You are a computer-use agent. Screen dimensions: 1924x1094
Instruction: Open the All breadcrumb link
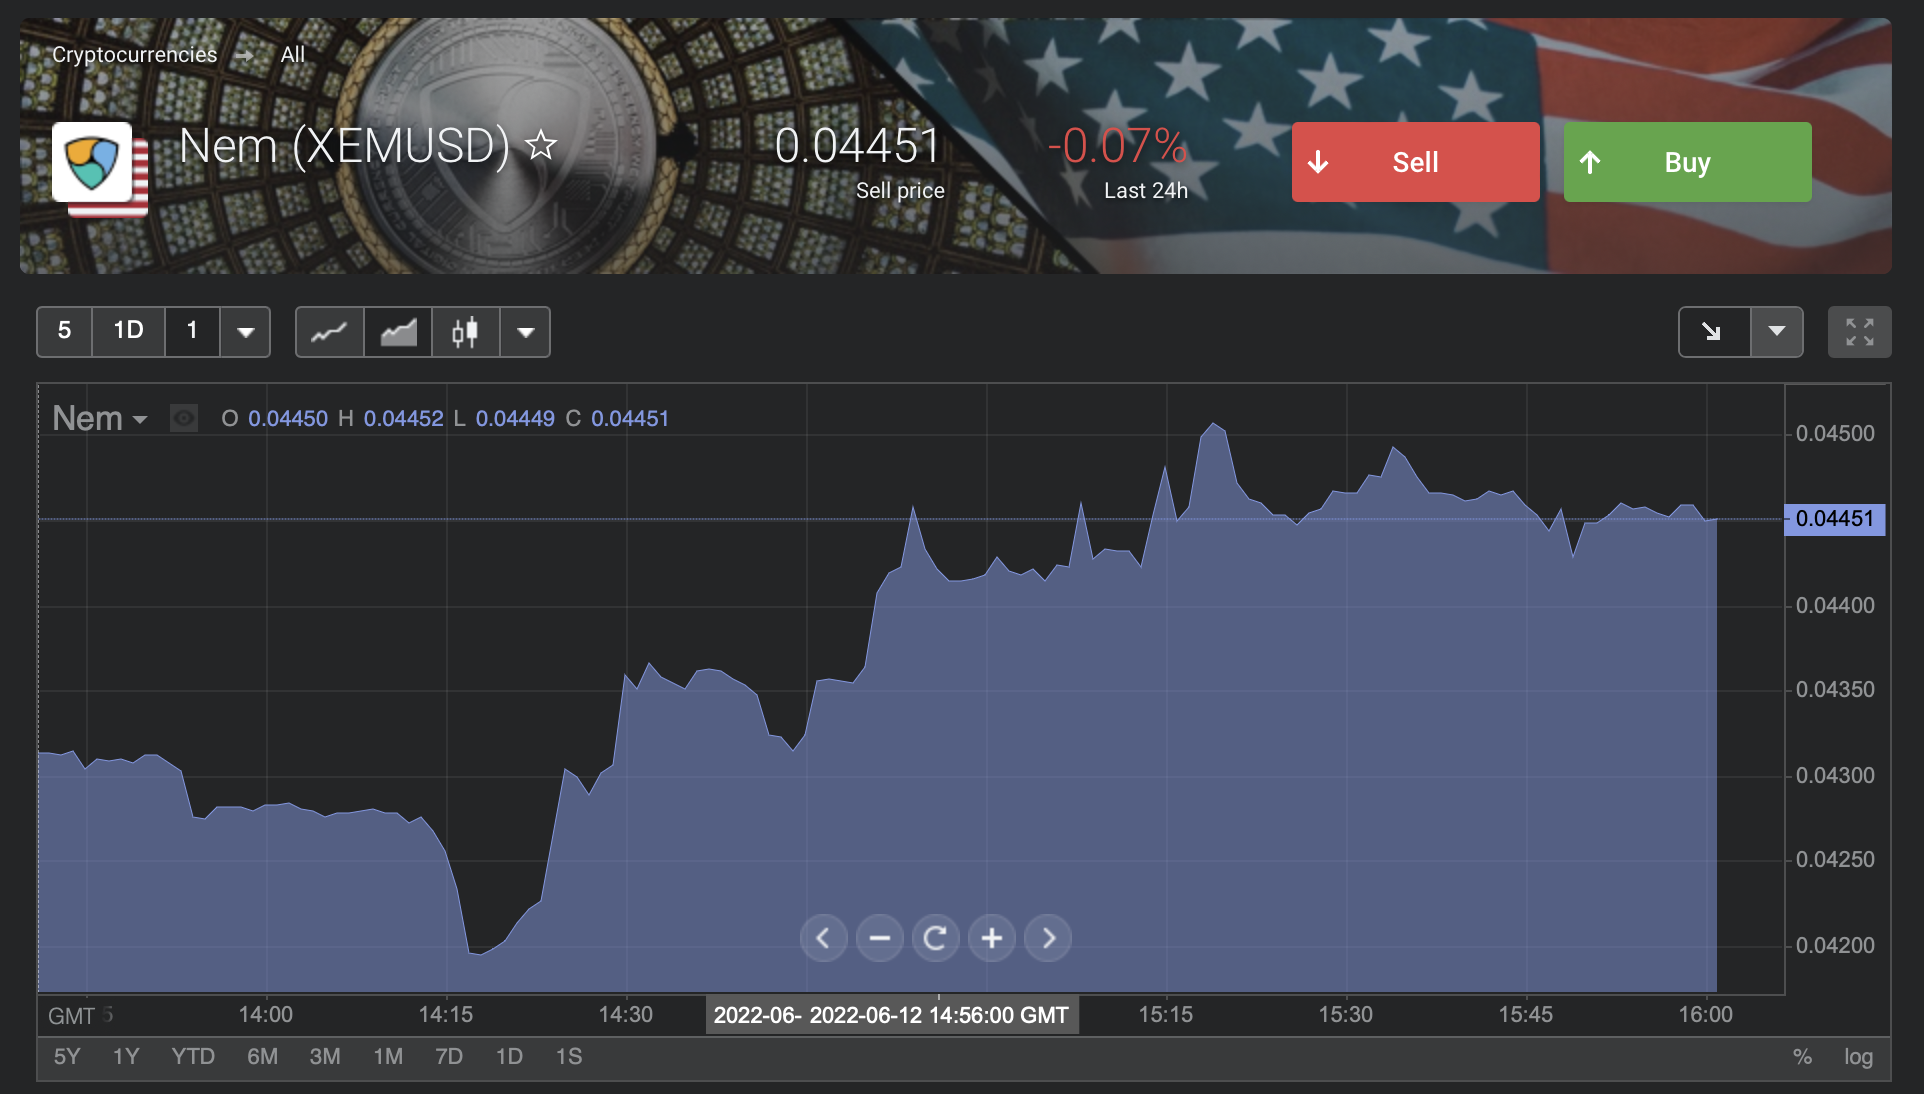pyautogui.click(x=292, y=54)
